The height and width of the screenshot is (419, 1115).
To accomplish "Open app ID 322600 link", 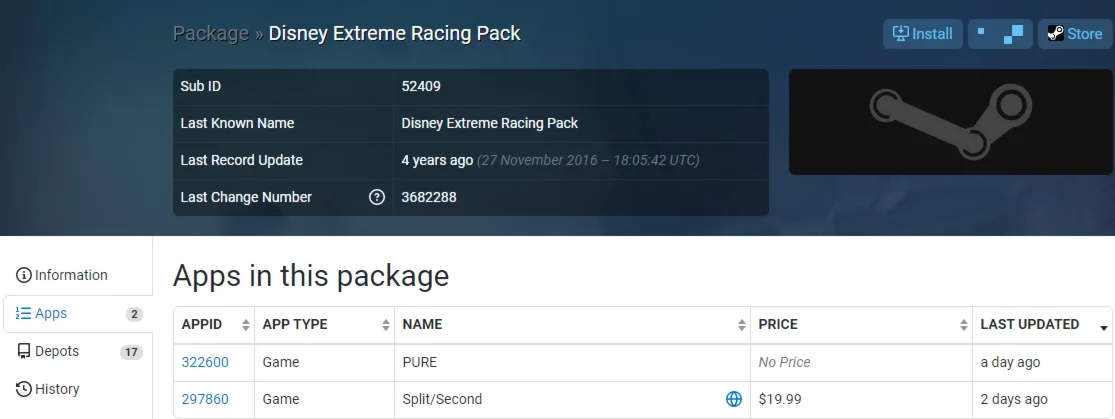I will 205,362.
